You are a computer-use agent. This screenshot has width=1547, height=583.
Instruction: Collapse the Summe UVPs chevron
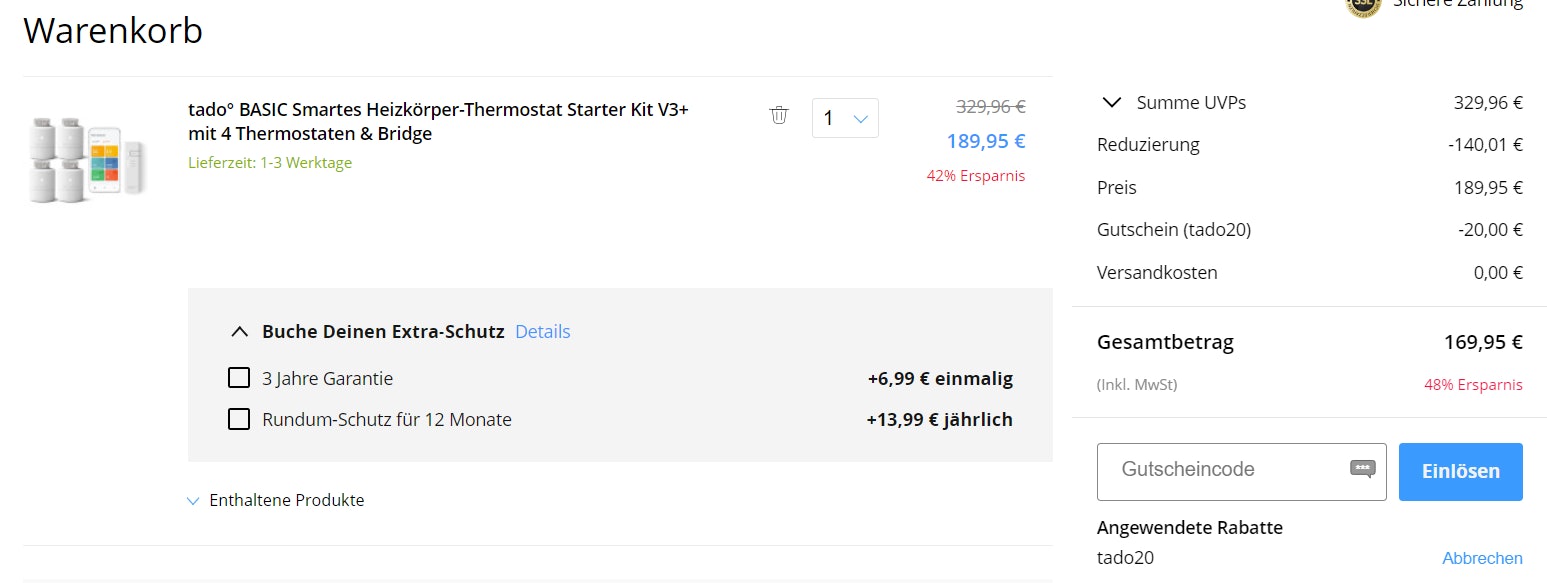[x=1111, y=102]
